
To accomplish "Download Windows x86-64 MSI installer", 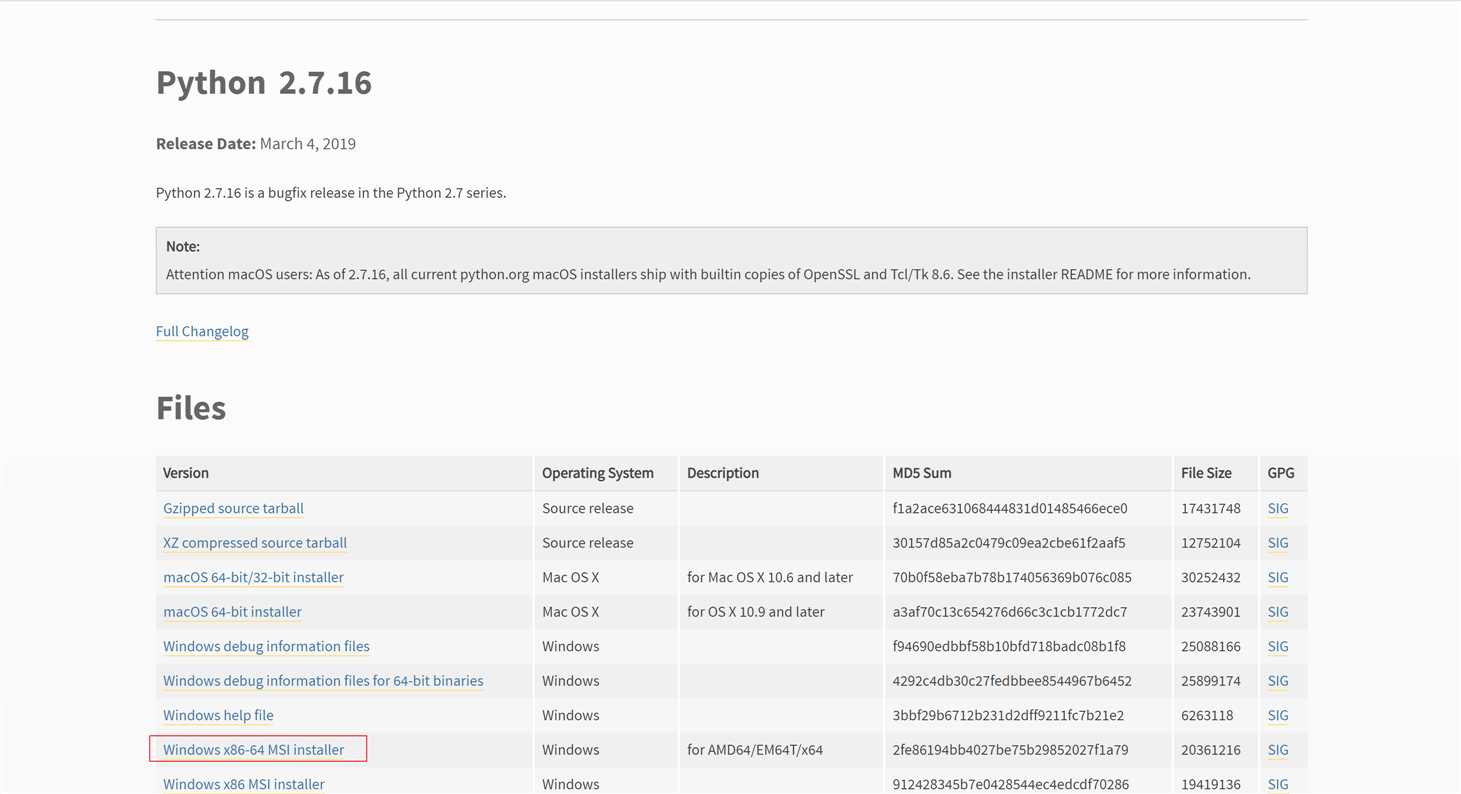I will click(253, 750).
